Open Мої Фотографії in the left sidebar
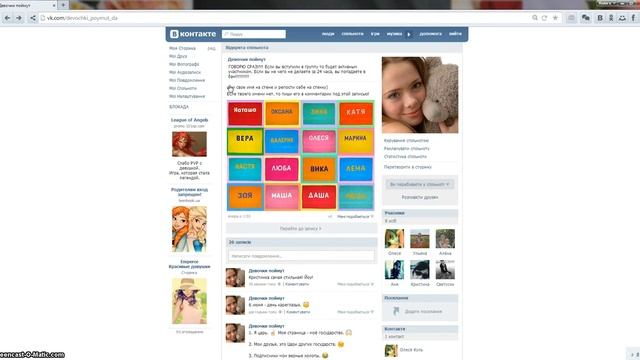The height and width of the screenshot is (360, 640). coord(184,64)
